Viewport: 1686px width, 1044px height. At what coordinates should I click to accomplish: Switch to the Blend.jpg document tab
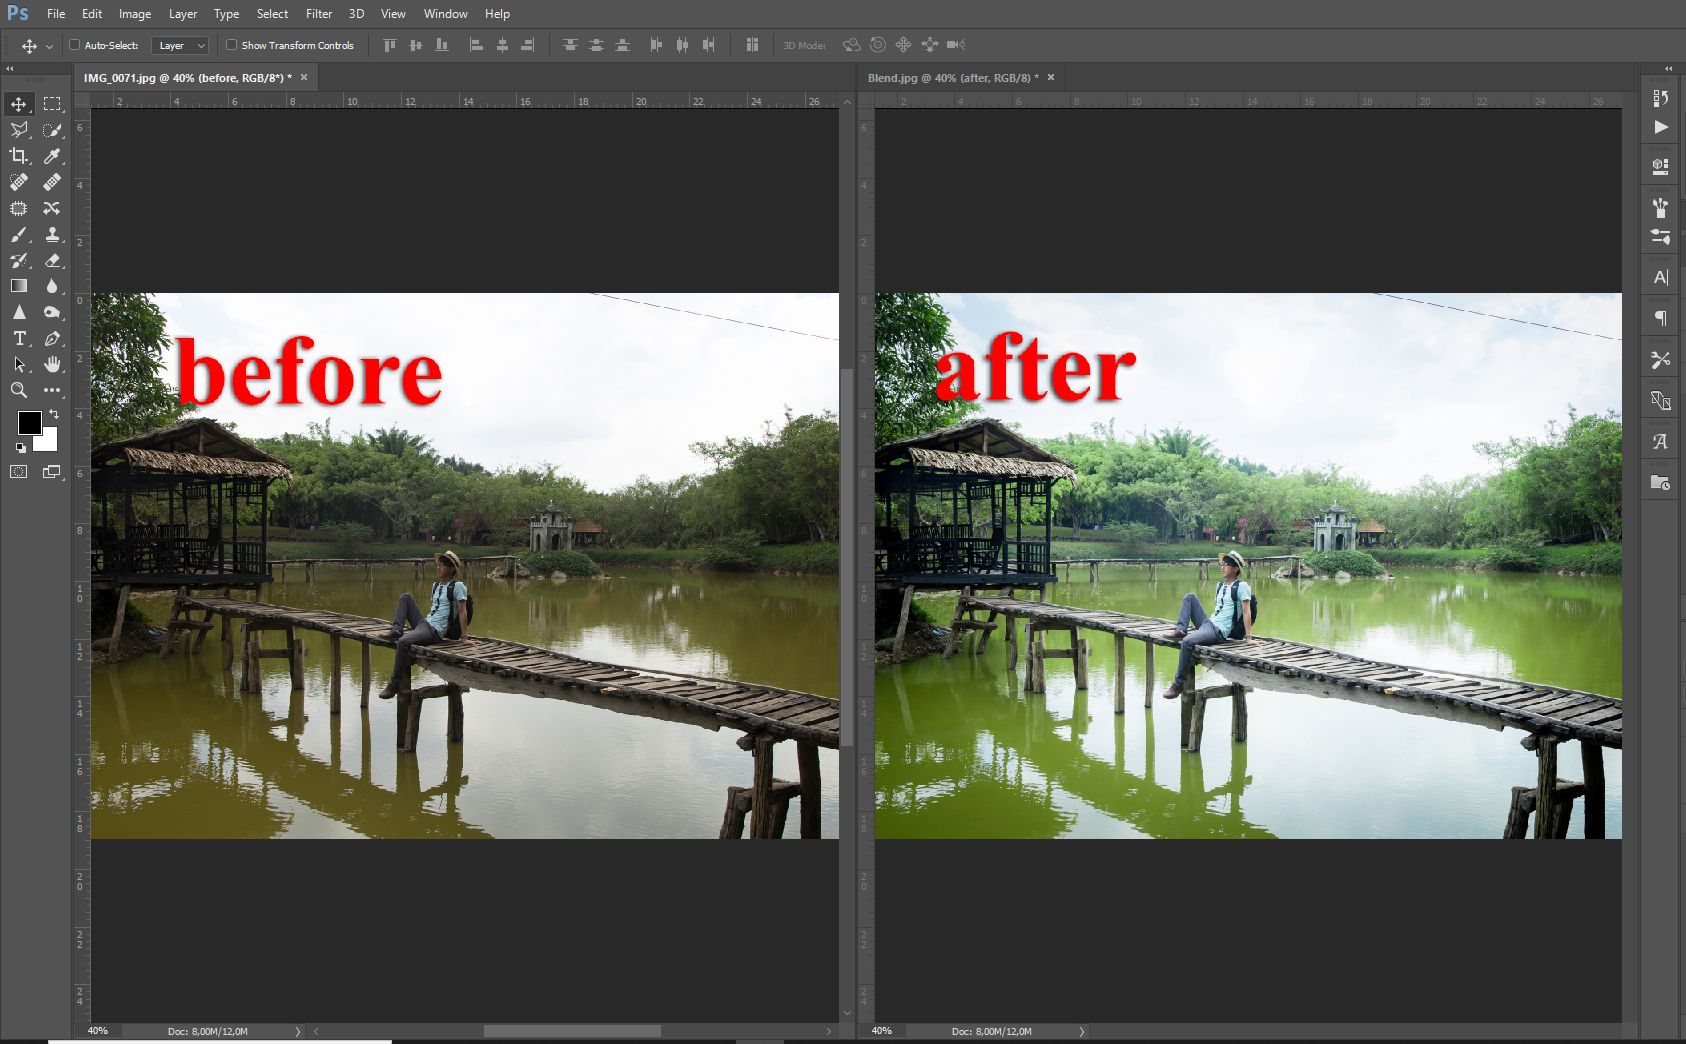(x=950, y=77)
